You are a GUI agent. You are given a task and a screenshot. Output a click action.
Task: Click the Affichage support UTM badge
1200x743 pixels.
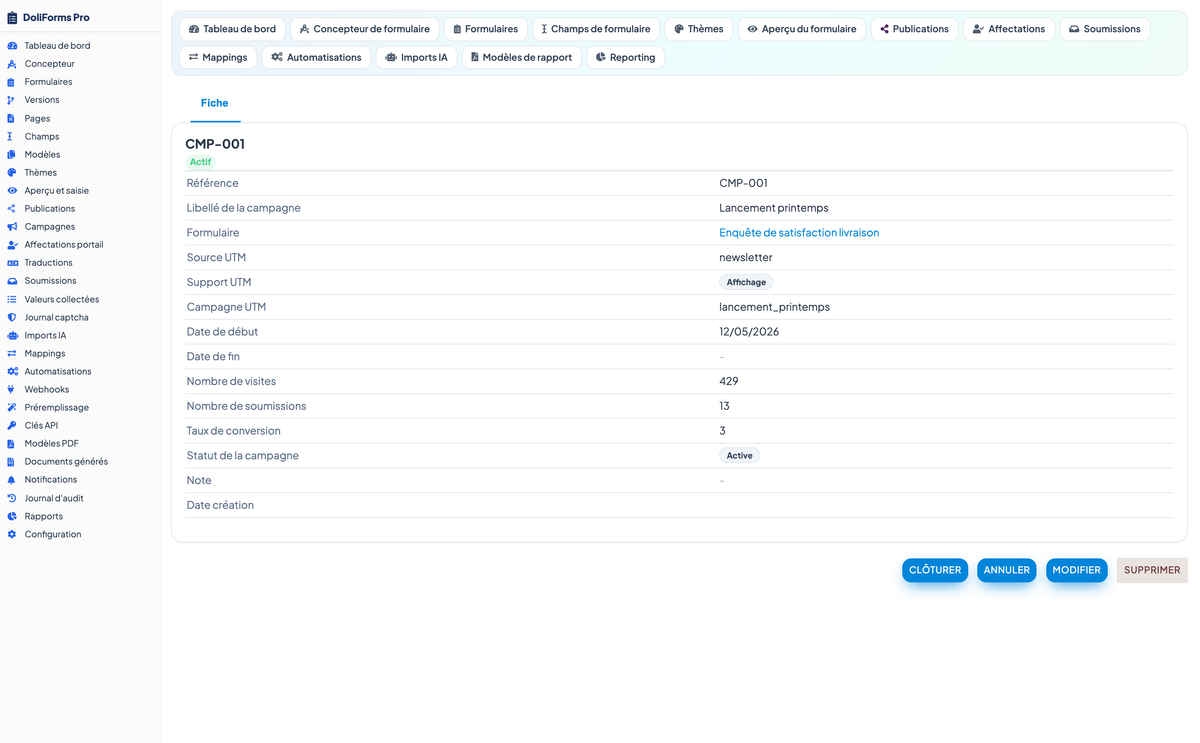746,282
